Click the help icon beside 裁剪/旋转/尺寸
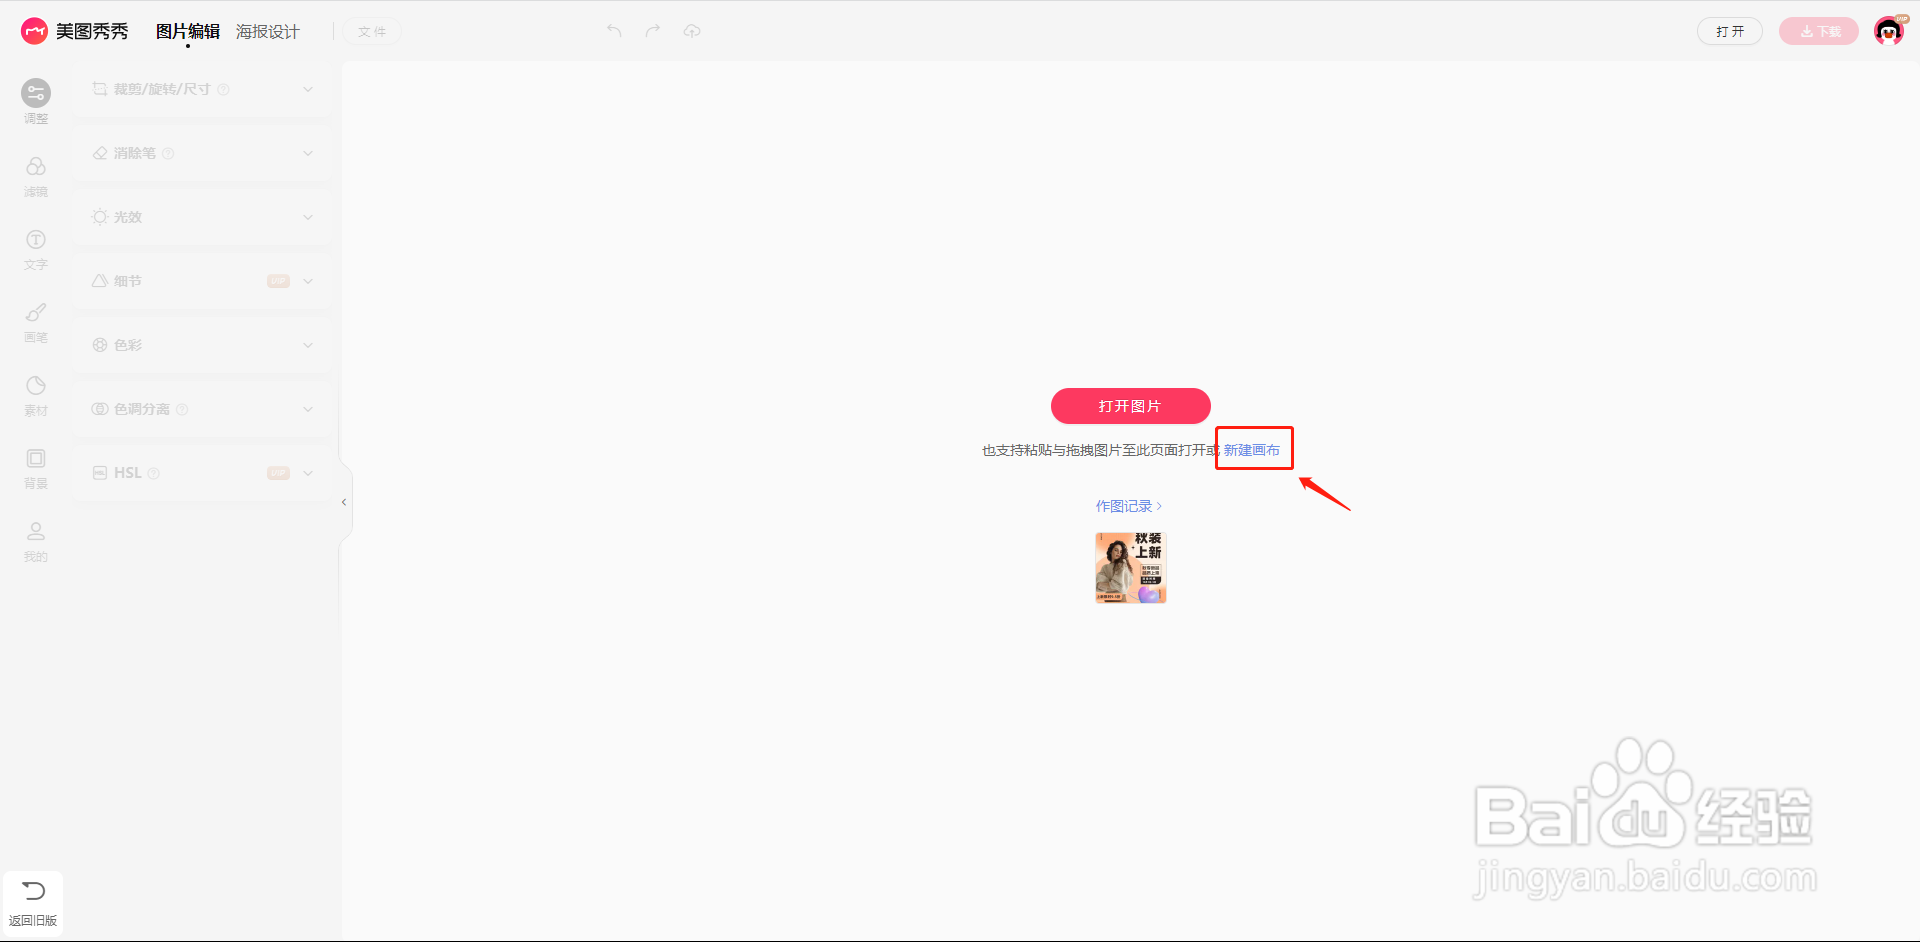The image size is (1920, 942). [x=224, y=89]
